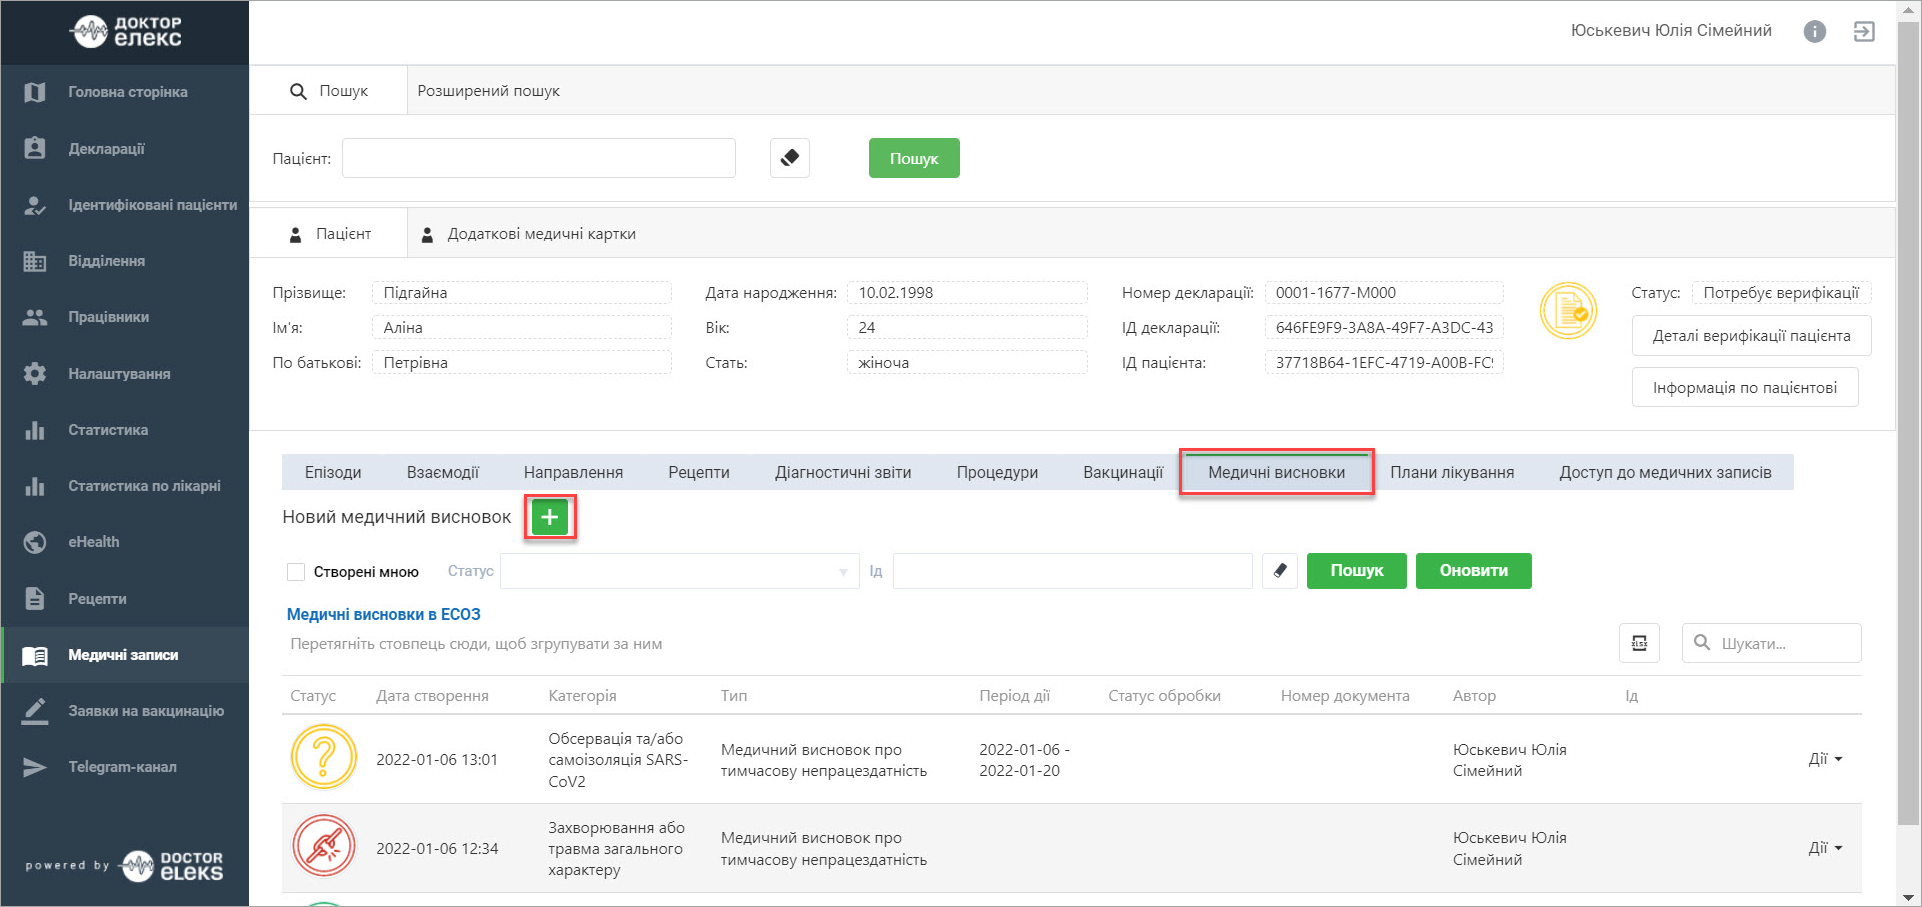Click Пошук button in conclusions filter
1922x907 pixels.
1357,571
